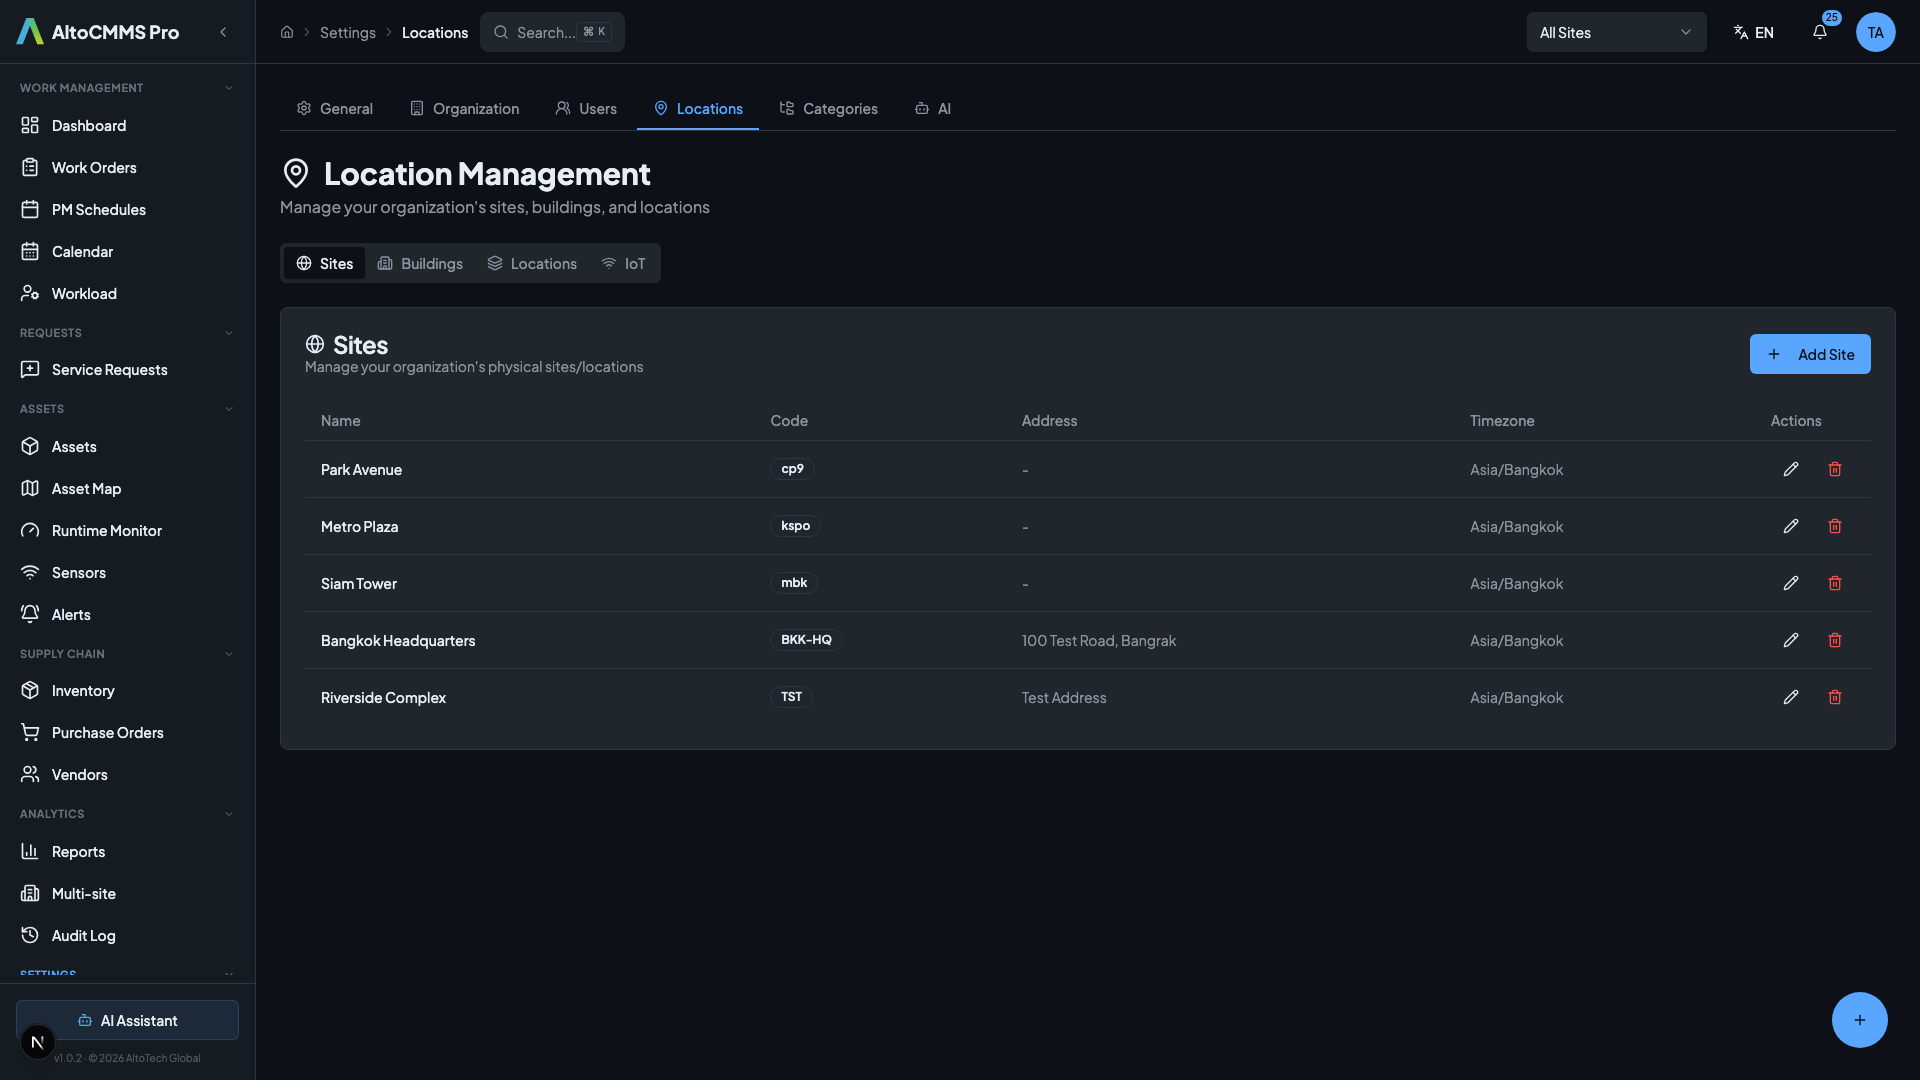Go to home breadcrumb icon
The image size is (1920, 1080).
(x=287, y=32)
